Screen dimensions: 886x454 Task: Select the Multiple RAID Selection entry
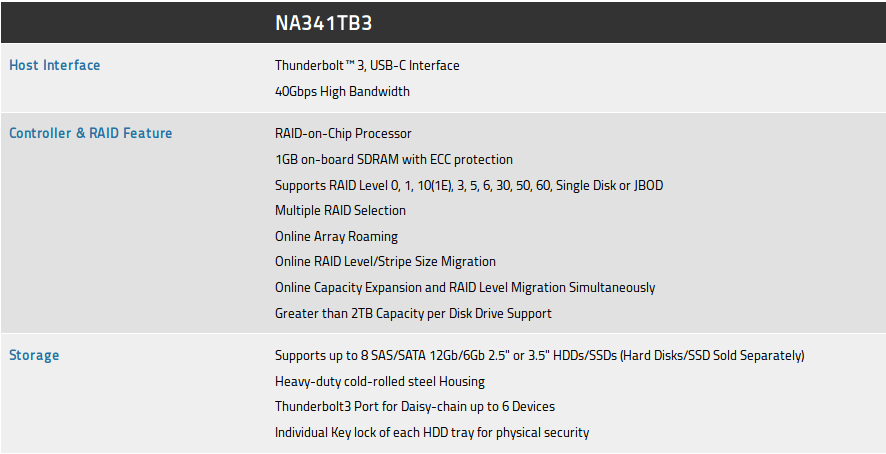tap(340, 210)
